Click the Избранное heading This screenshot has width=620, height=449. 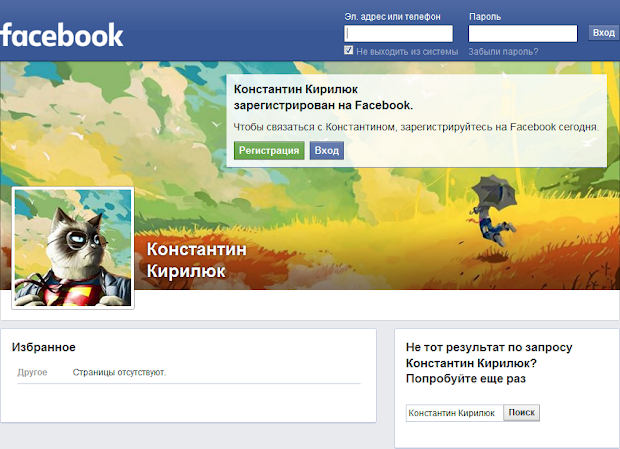[43, 347]
